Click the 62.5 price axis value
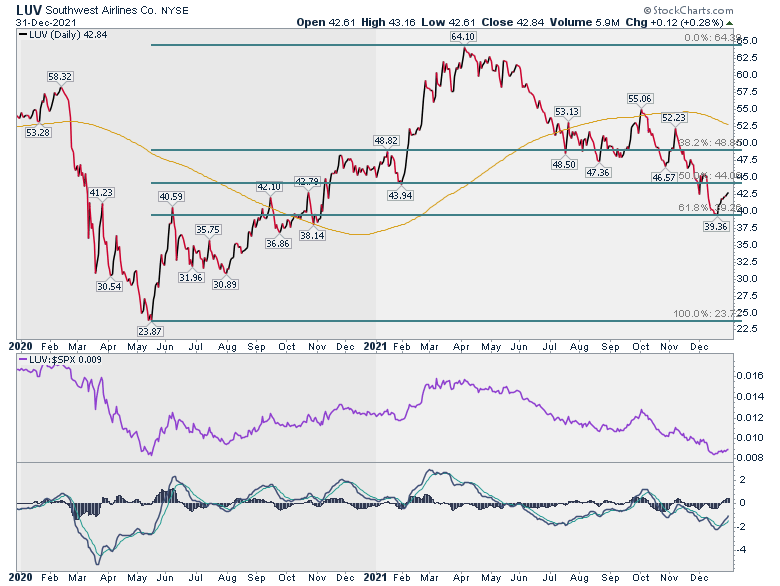Image resolution: width=780 pixels, height=586 pixels. click(x=746, y=58)
